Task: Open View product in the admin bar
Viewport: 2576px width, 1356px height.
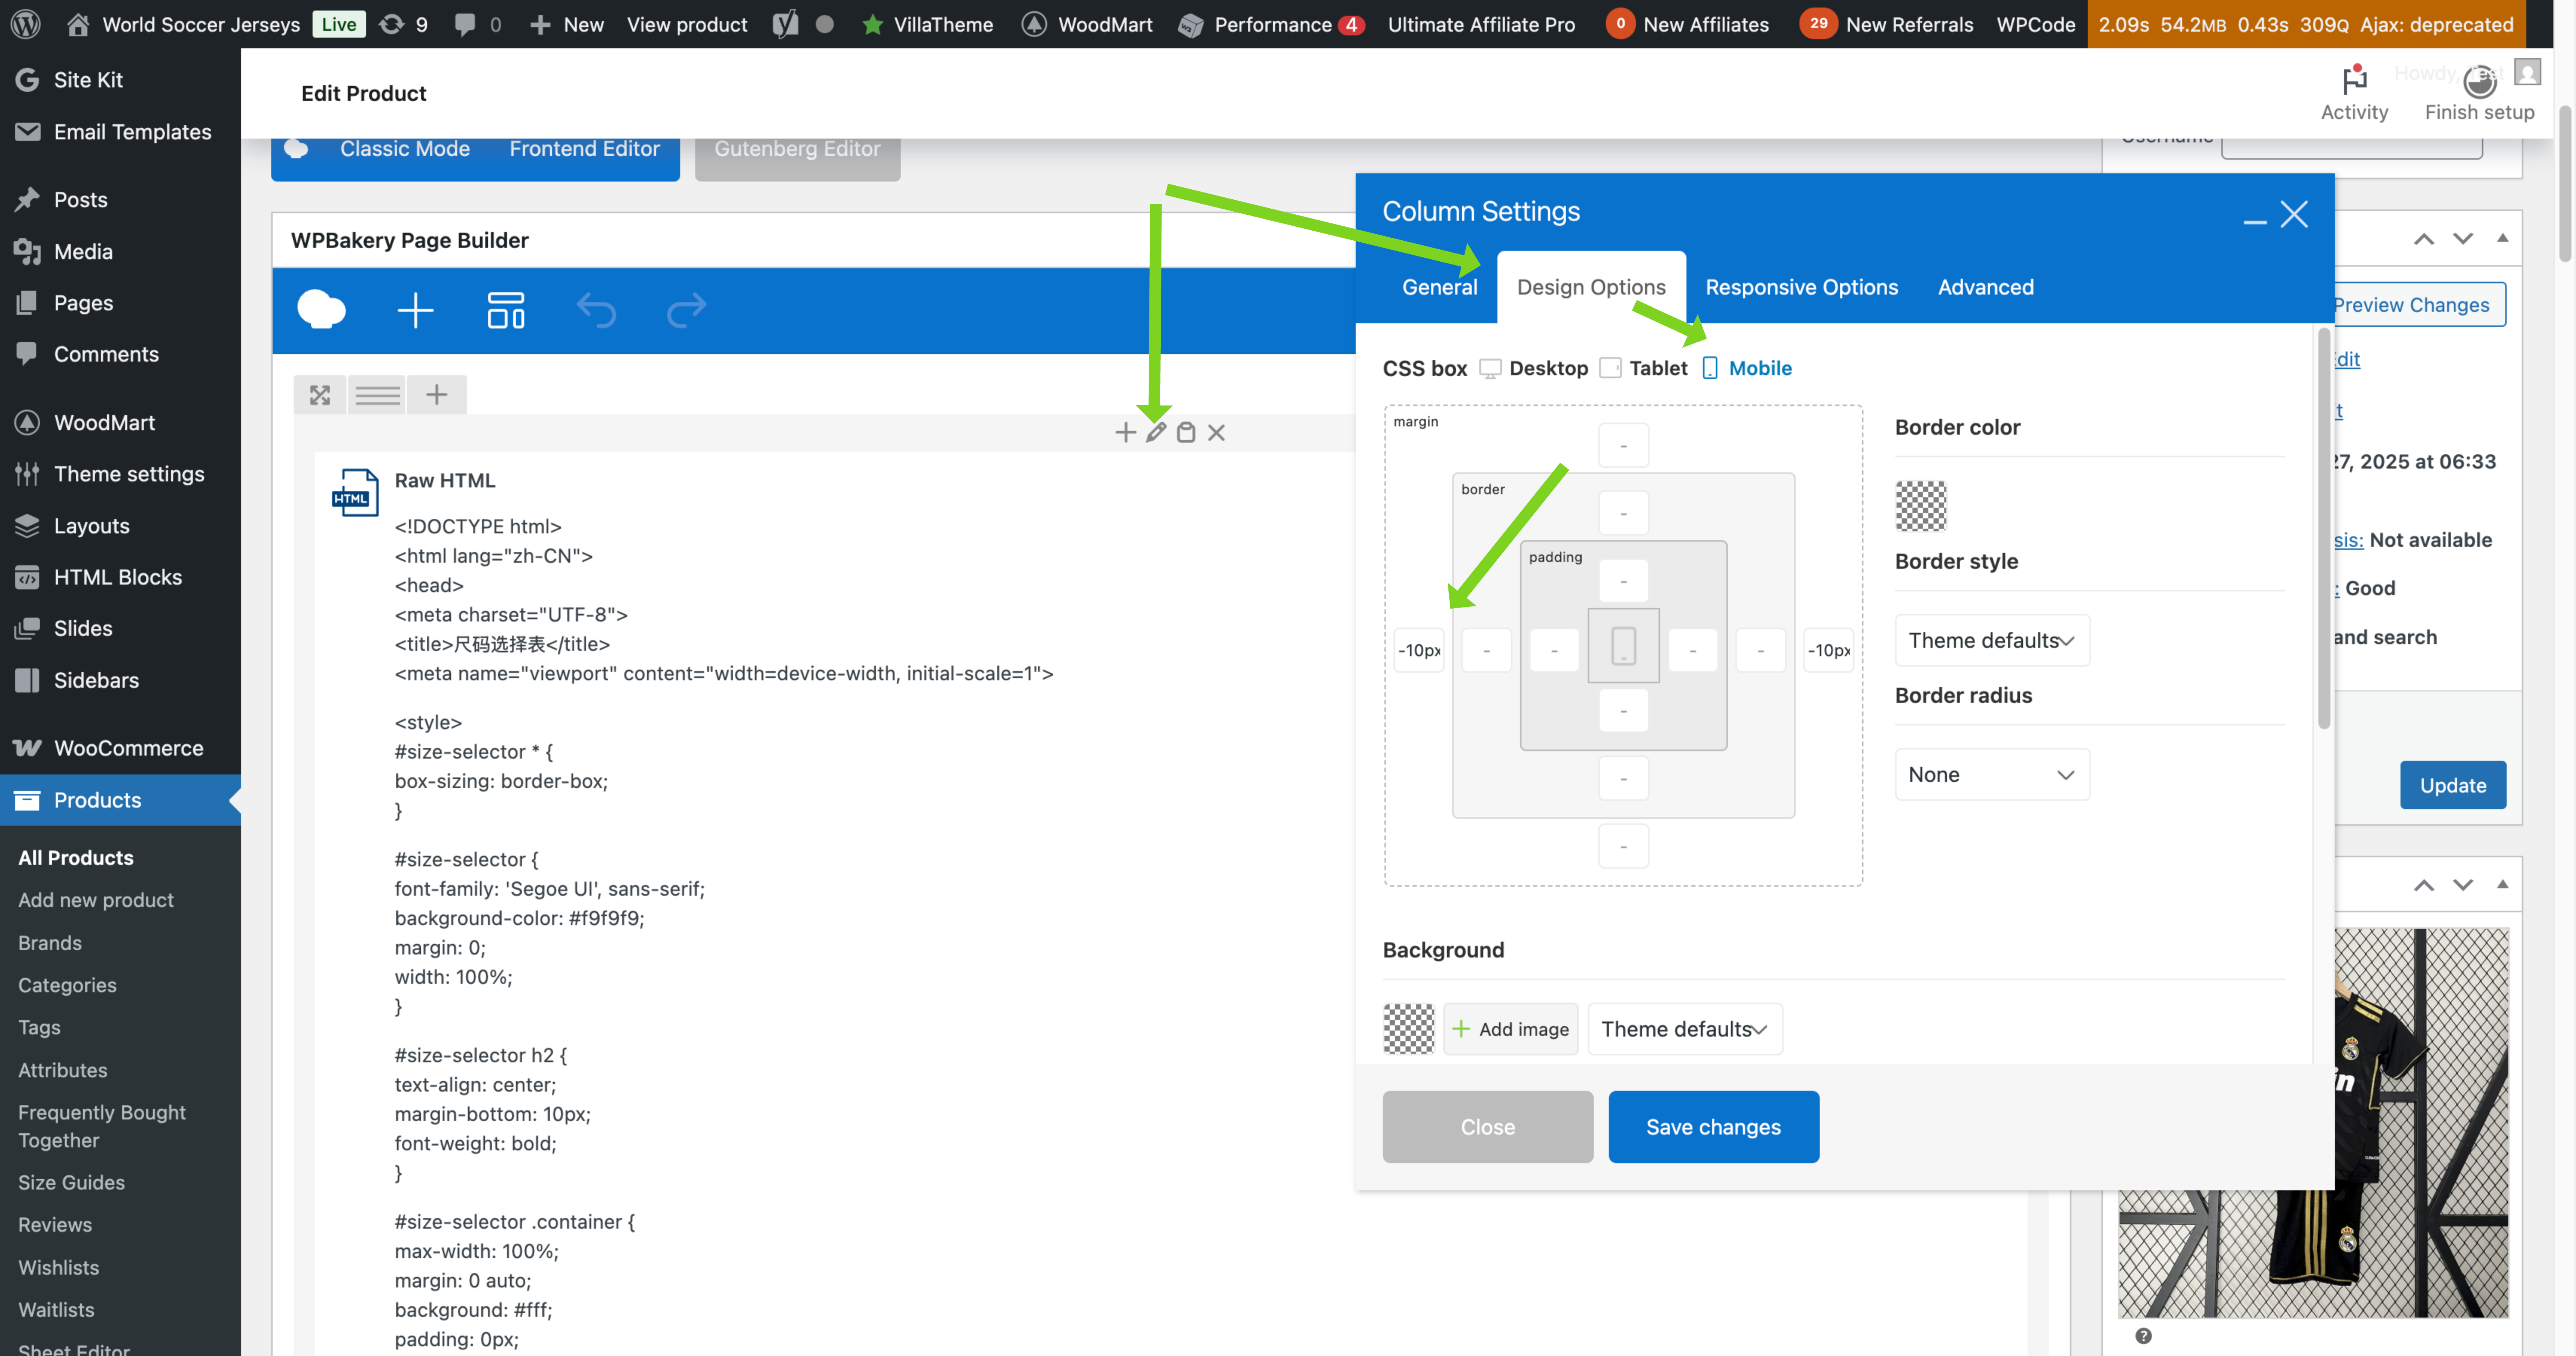Action: pyautogui.click(x=687, y=24)
